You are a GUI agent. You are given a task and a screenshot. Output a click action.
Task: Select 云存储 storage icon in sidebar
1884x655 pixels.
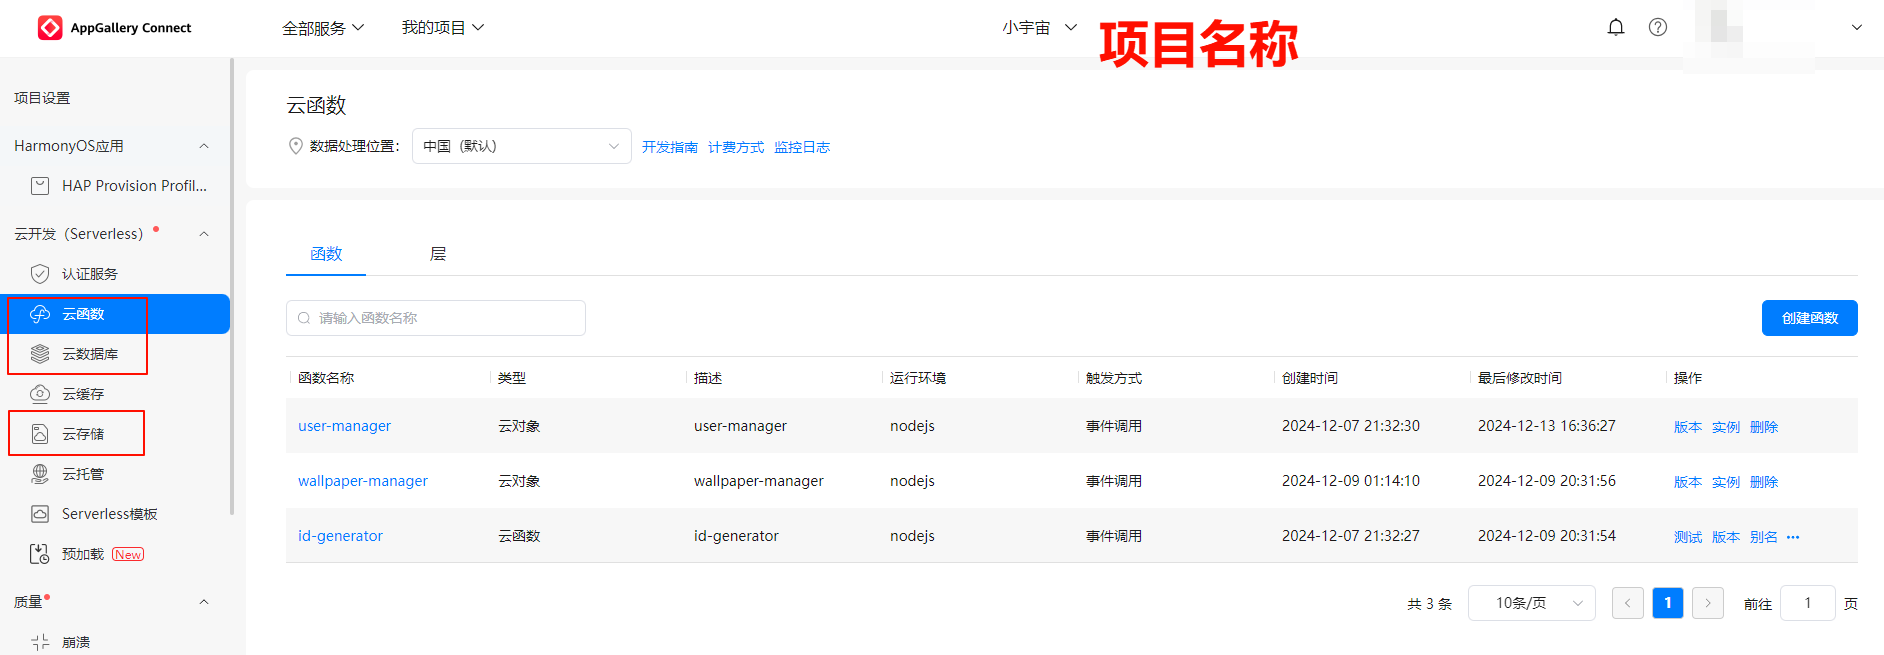click(40, 434)
